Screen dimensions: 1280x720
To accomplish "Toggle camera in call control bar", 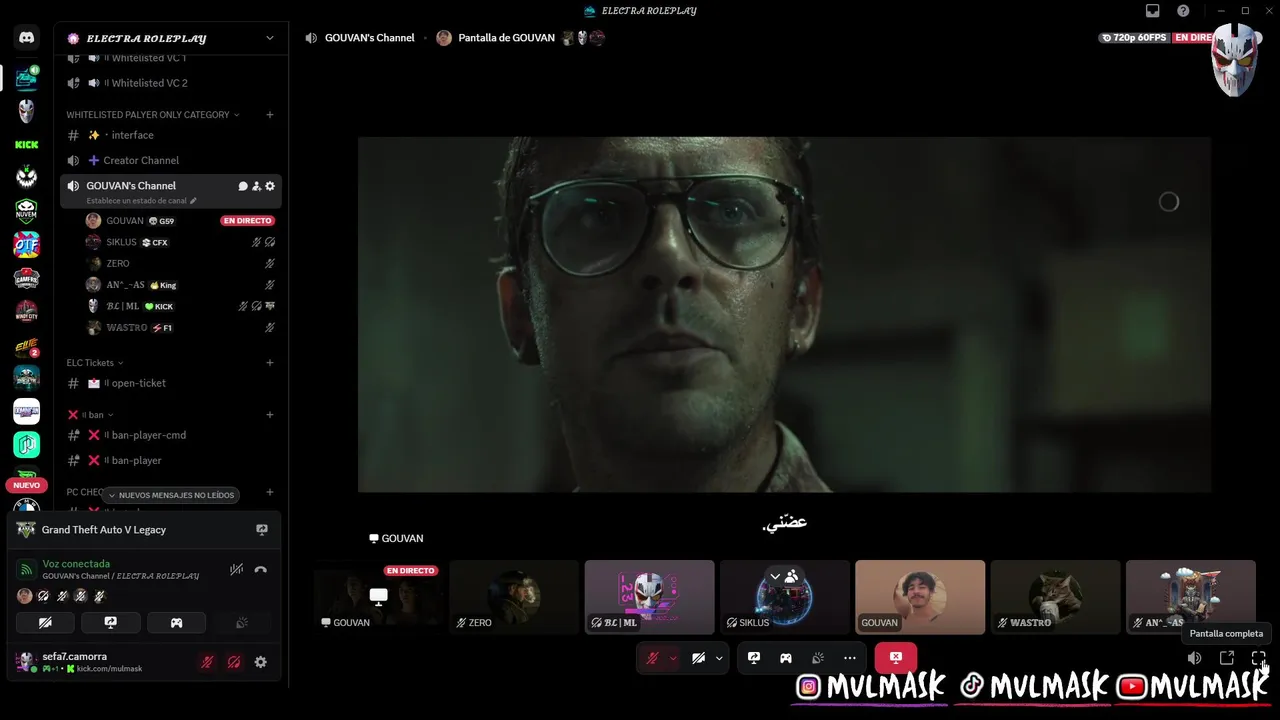I will (x=698, y=658).
